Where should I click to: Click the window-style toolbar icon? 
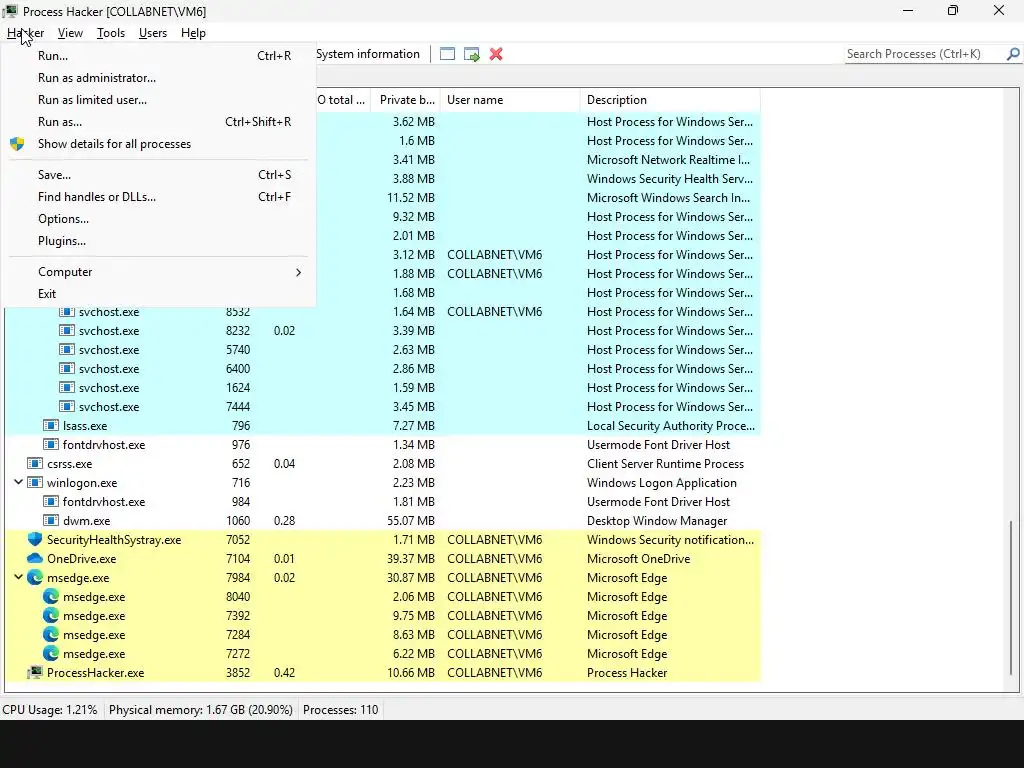pos(447,54)
